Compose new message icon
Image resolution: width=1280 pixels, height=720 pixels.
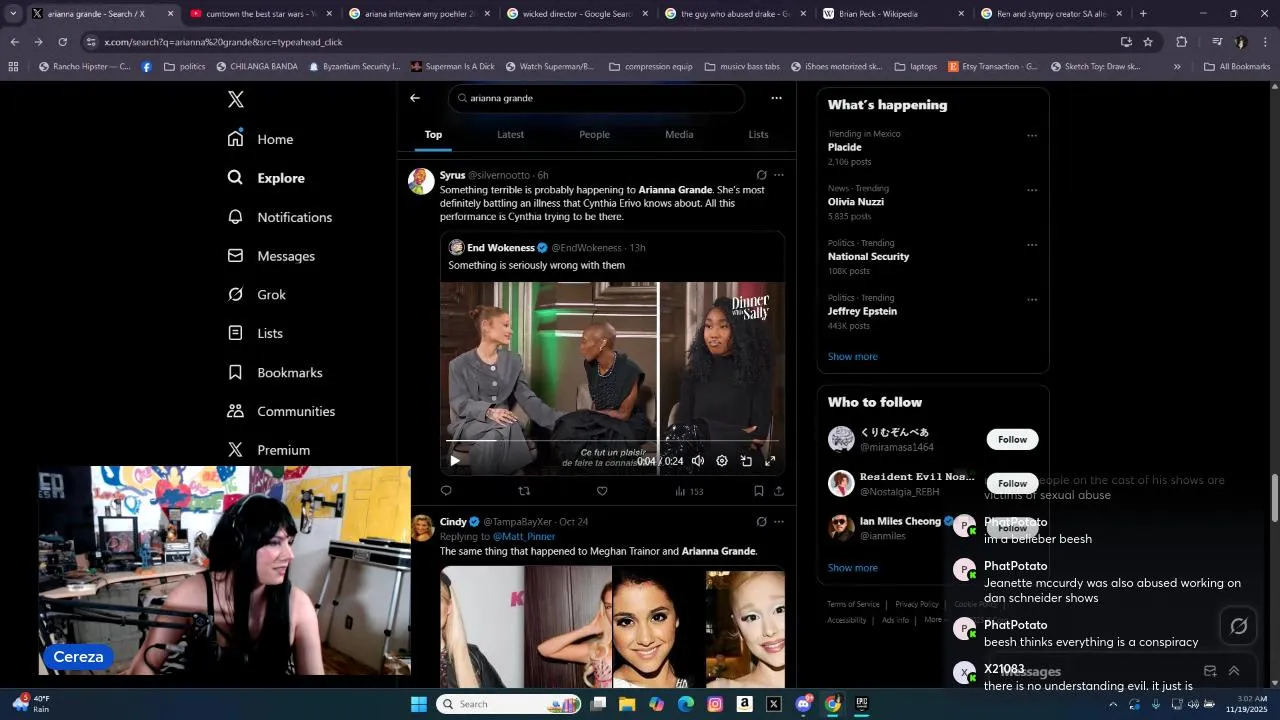point(1210,671)
